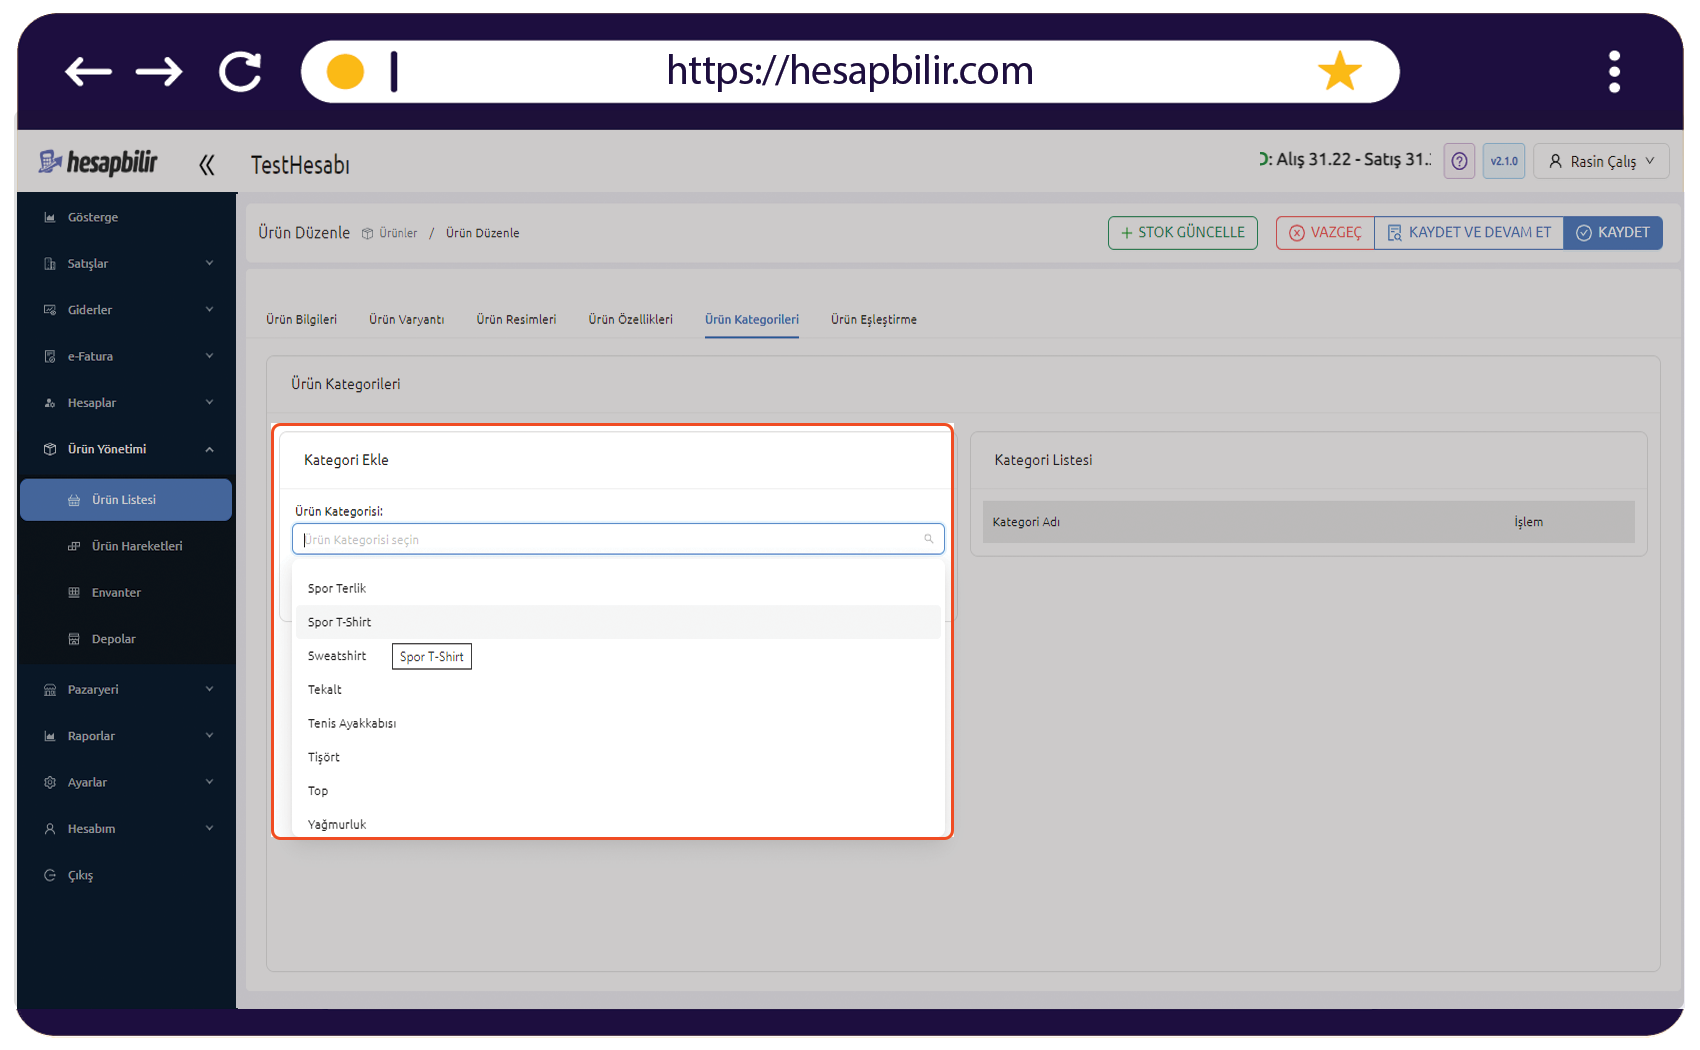Expand the Raporlar menu chevron
Screen dimensions: 1700x1050
[x=210, y=735]
